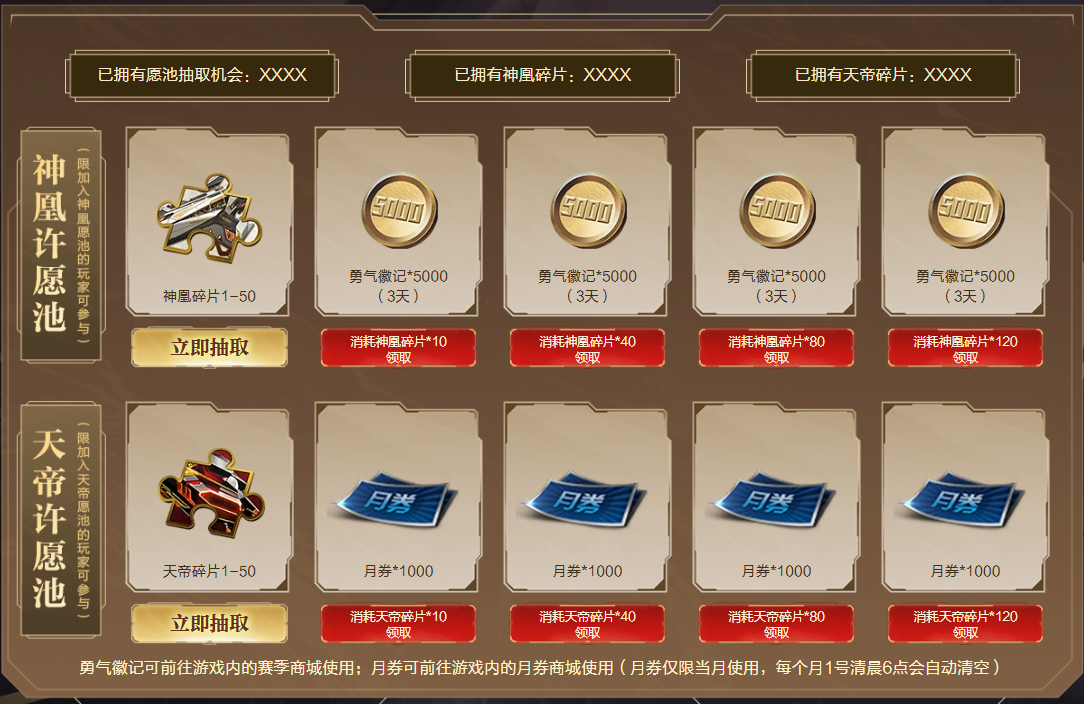Claim reward for 消耗神凰碎片*10
This screenshot has height=704, width=1084.
(x=398, y=348)
